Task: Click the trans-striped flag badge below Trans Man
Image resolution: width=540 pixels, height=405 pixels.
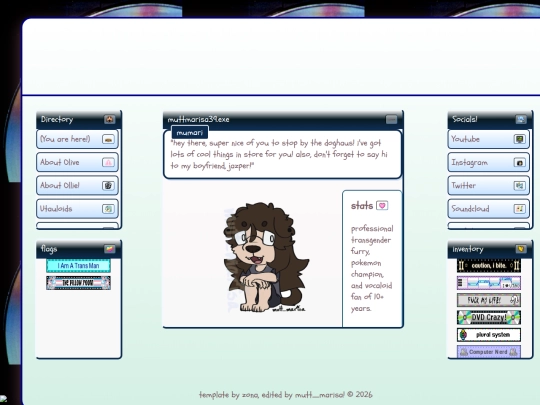Action: point(79,283)
